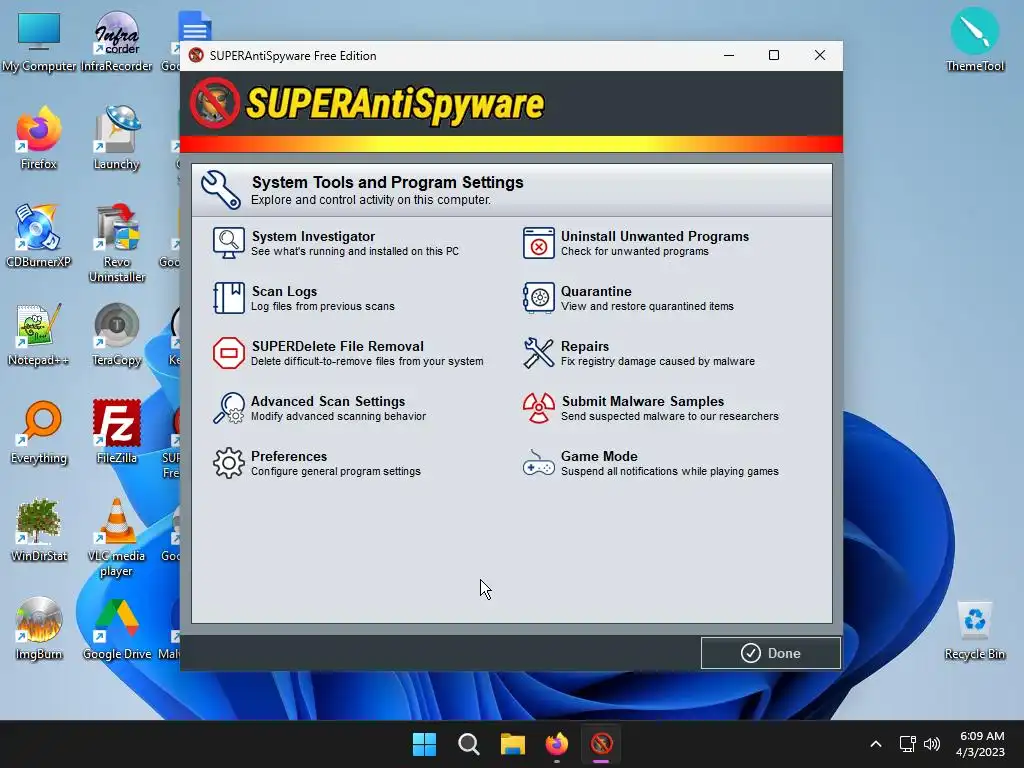Click the Submit Malware Samples title
This screenshot has height=768, width=1024.
click(643, 401)
